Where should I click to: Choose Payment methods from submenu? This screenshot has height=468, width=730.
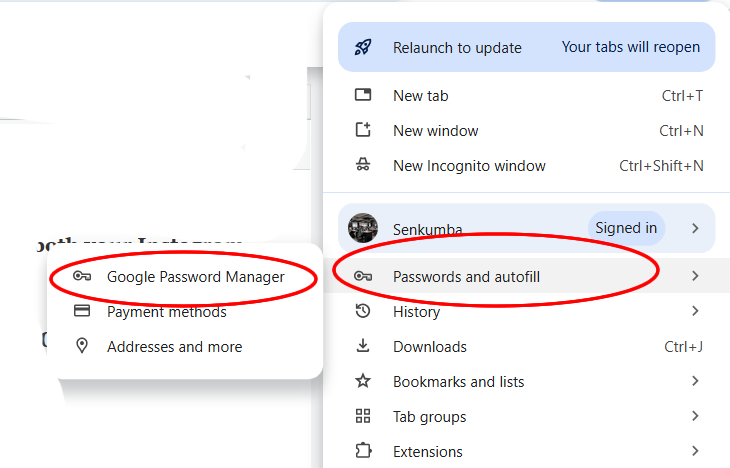(166, 312)
